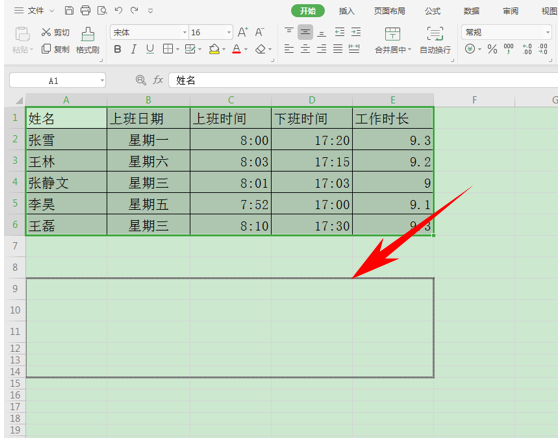Redo the last action
The image size is (559, 438).
(134, 10)
